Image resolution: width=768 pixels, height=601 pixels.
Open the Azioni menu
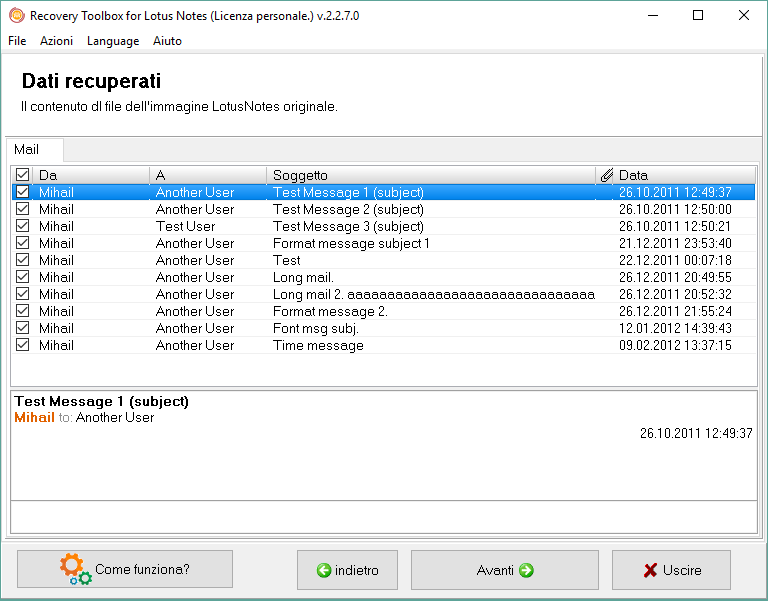pyautogui.click(x=56, y=41)
